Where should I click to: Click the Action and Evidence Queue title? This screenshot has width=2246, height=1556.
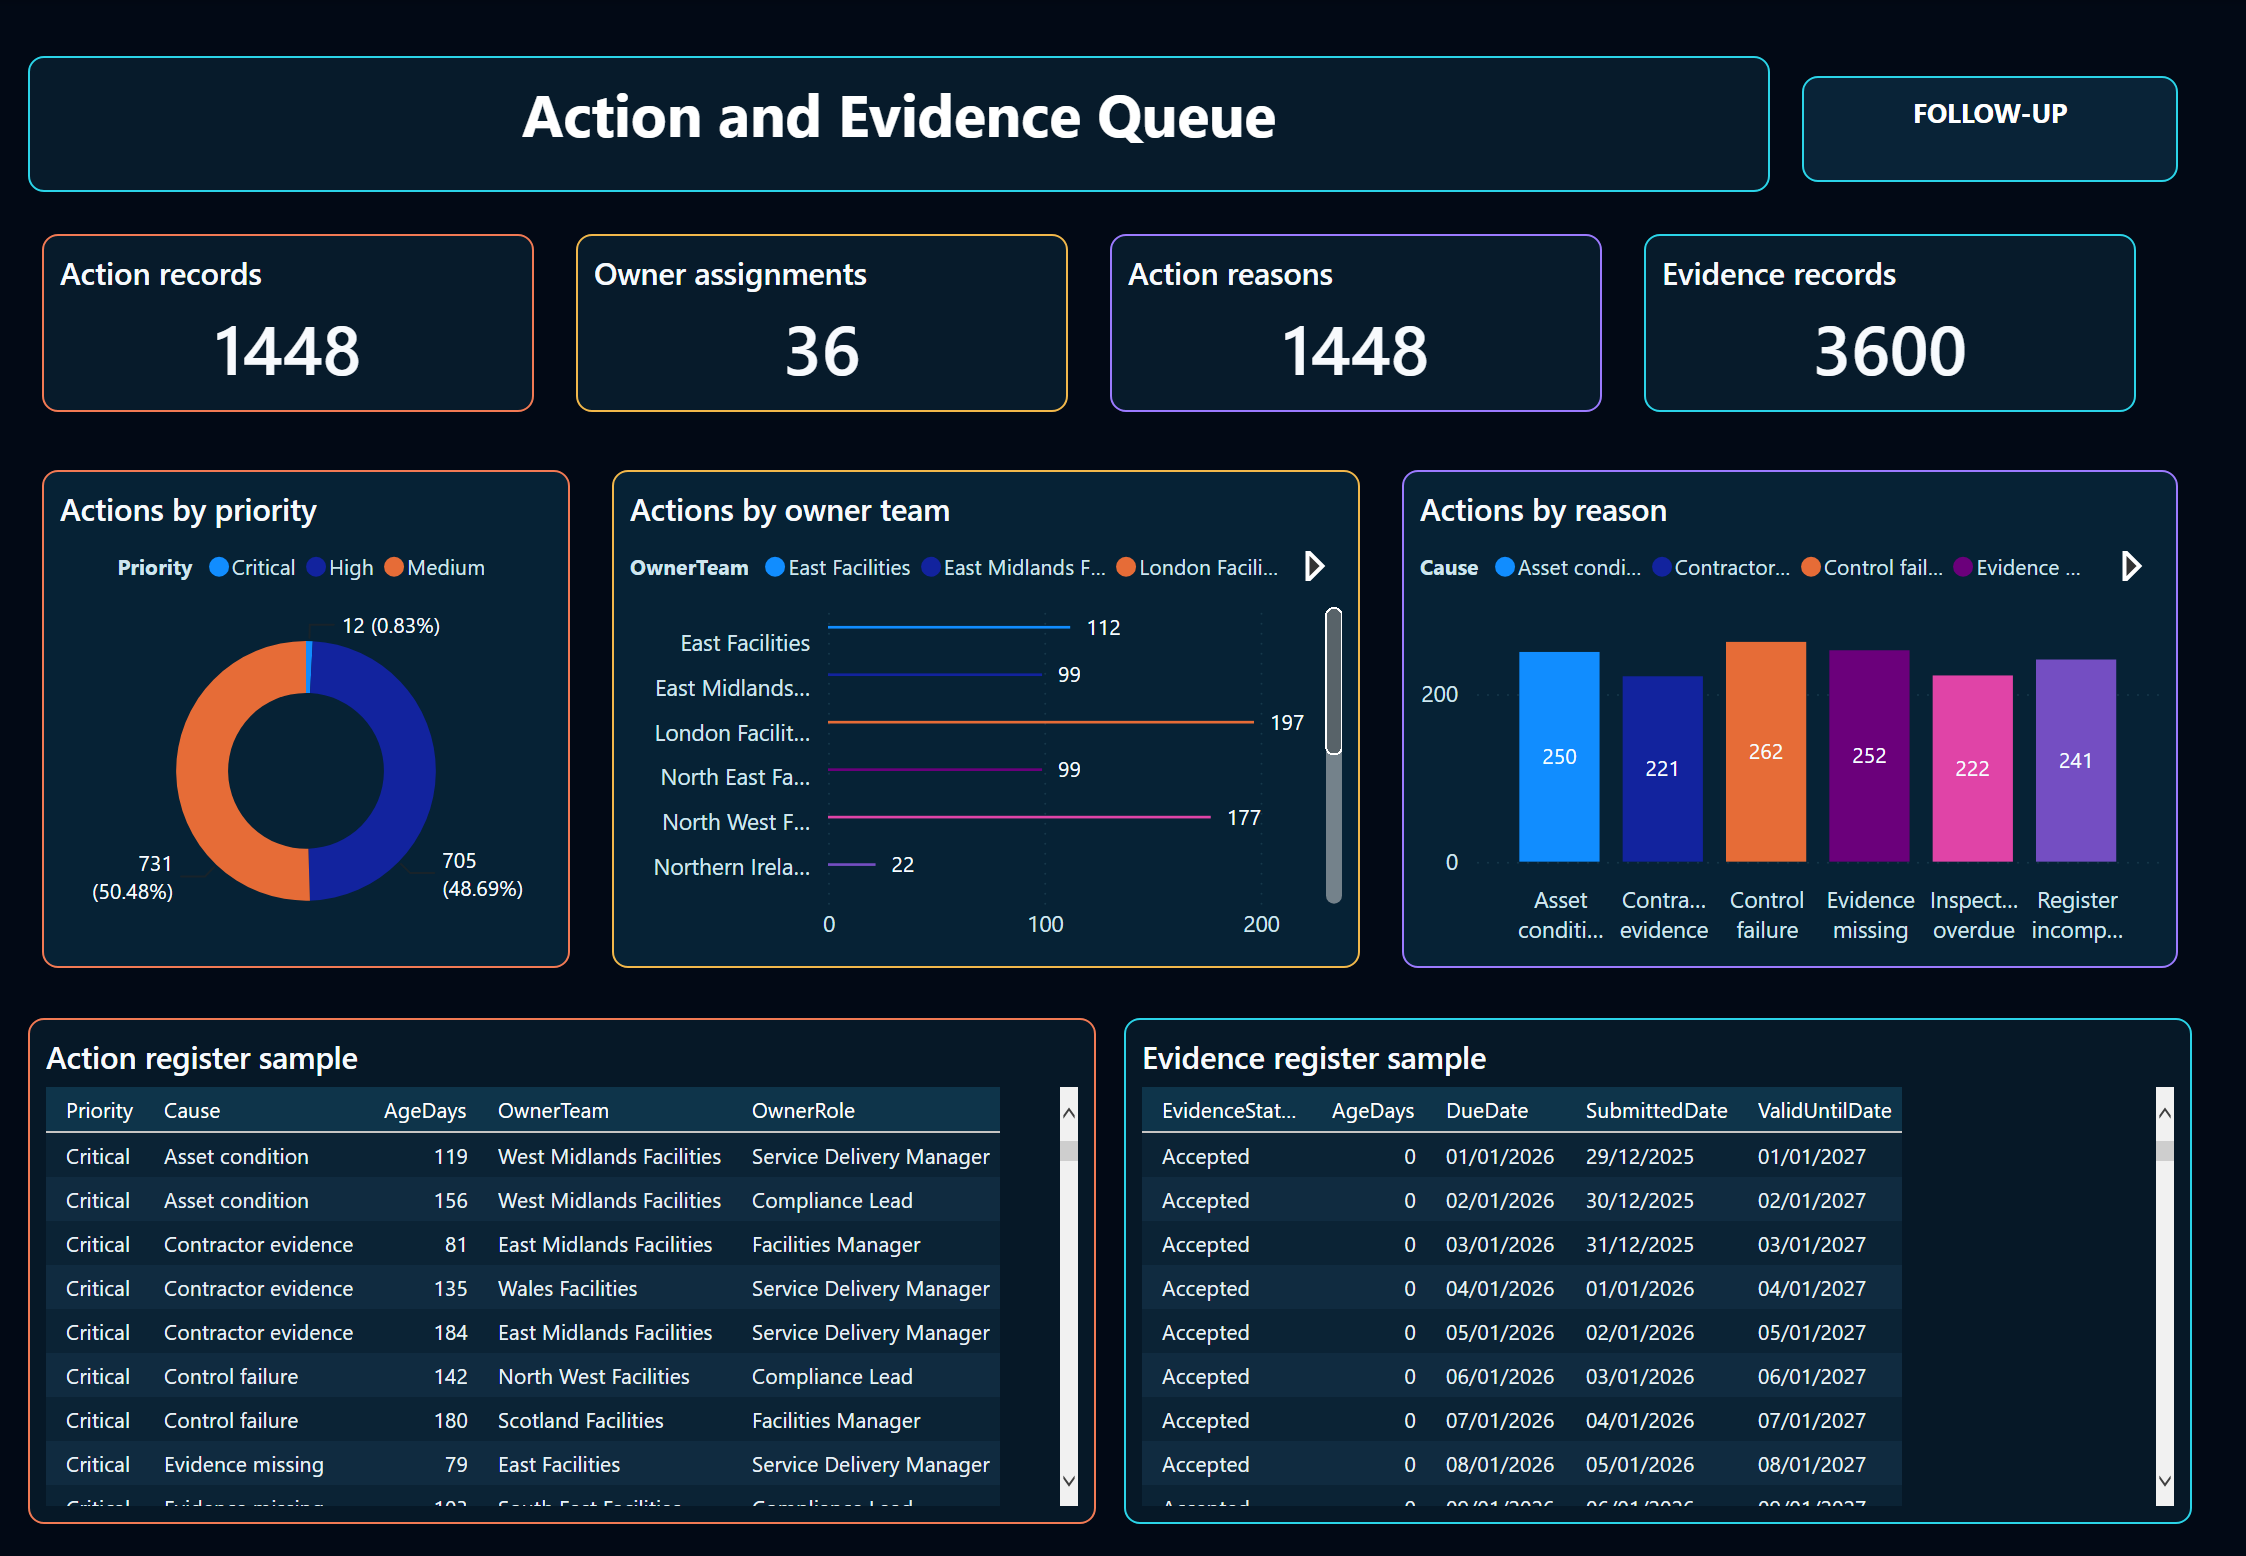(899, 117)
